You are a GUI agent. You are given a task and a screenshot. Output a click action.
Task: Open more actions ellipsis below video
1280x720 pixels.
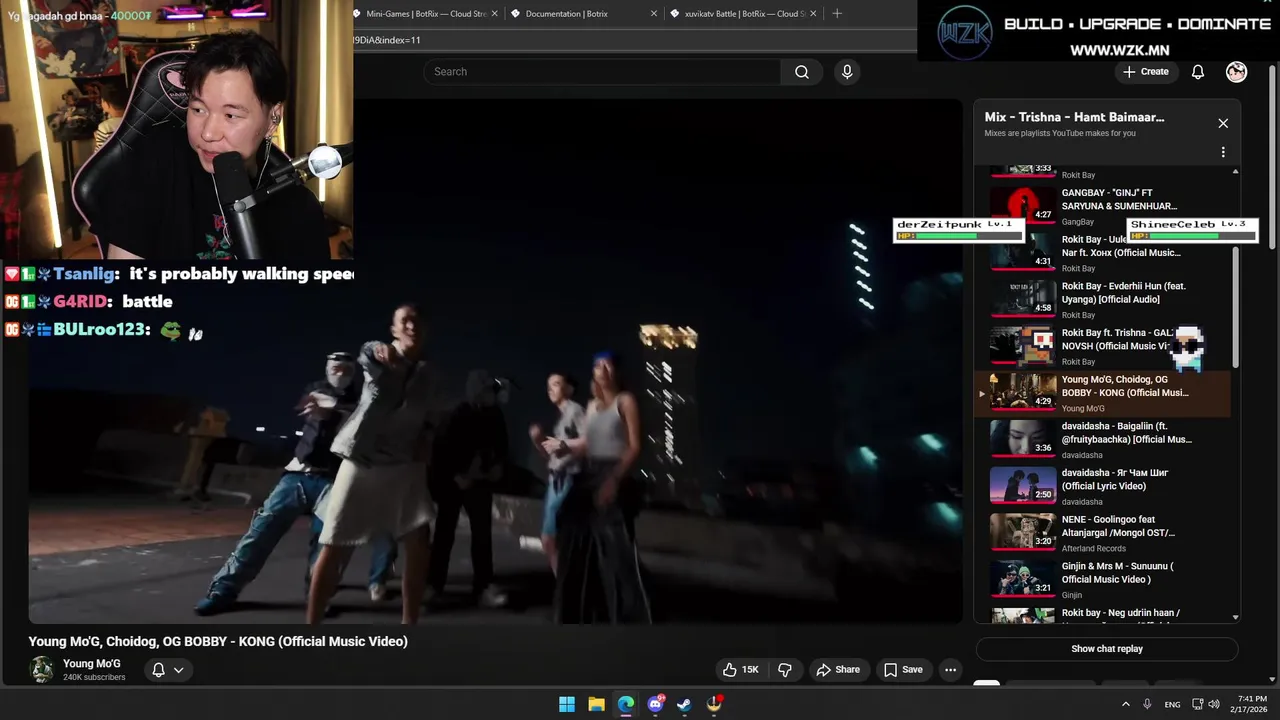(x=951, y=670)
